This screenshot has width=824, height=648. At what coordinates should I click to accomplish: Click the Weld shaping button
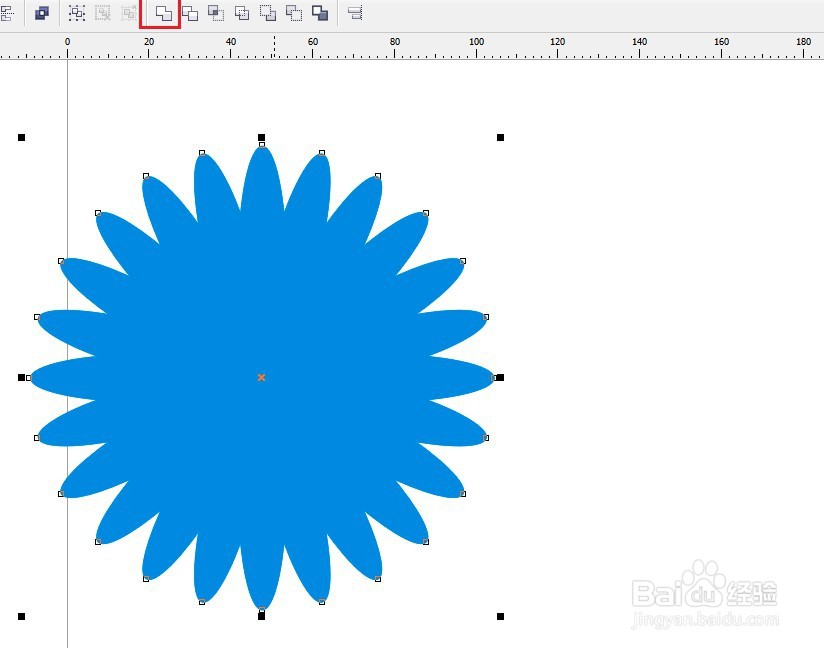pyautogui.click(x=163, y=13)
